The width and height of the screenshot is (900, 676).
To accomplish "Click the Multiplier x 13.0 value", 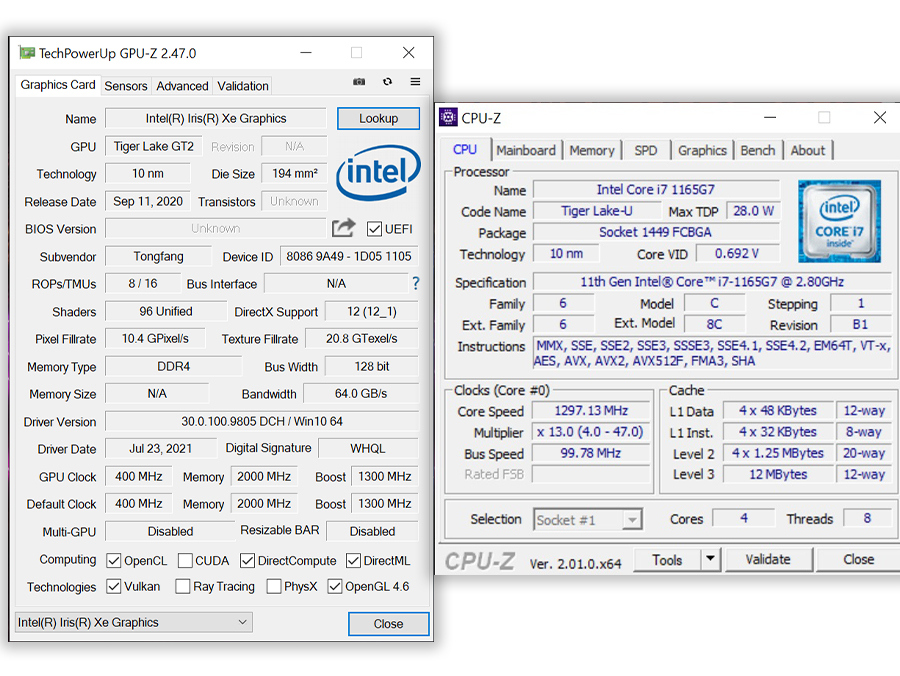I will [x=591, y=432].
